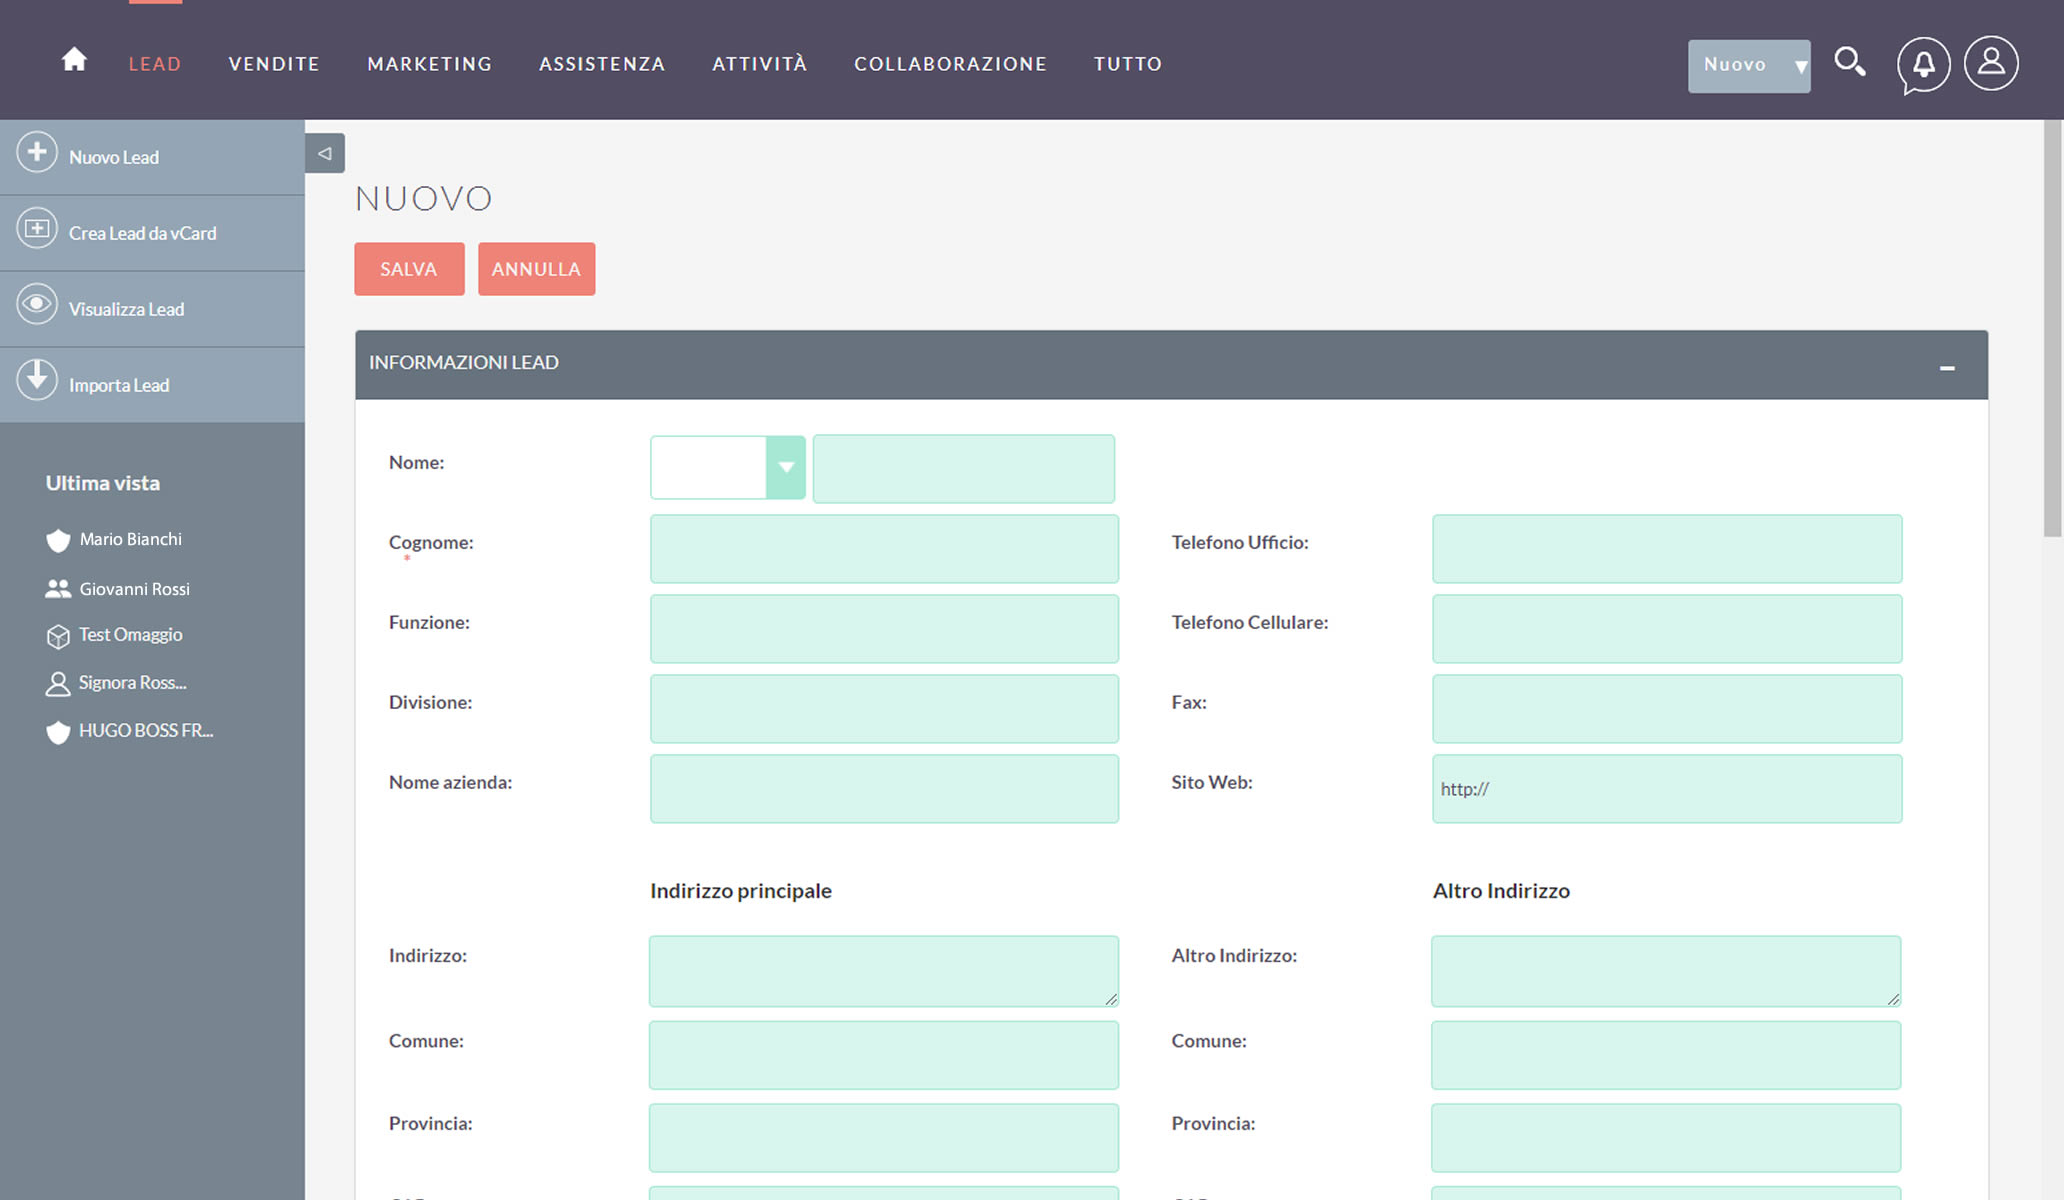Open the notifications bell icon
The width and height of the screenshot is (2064, 1200).
[1923, 65]
